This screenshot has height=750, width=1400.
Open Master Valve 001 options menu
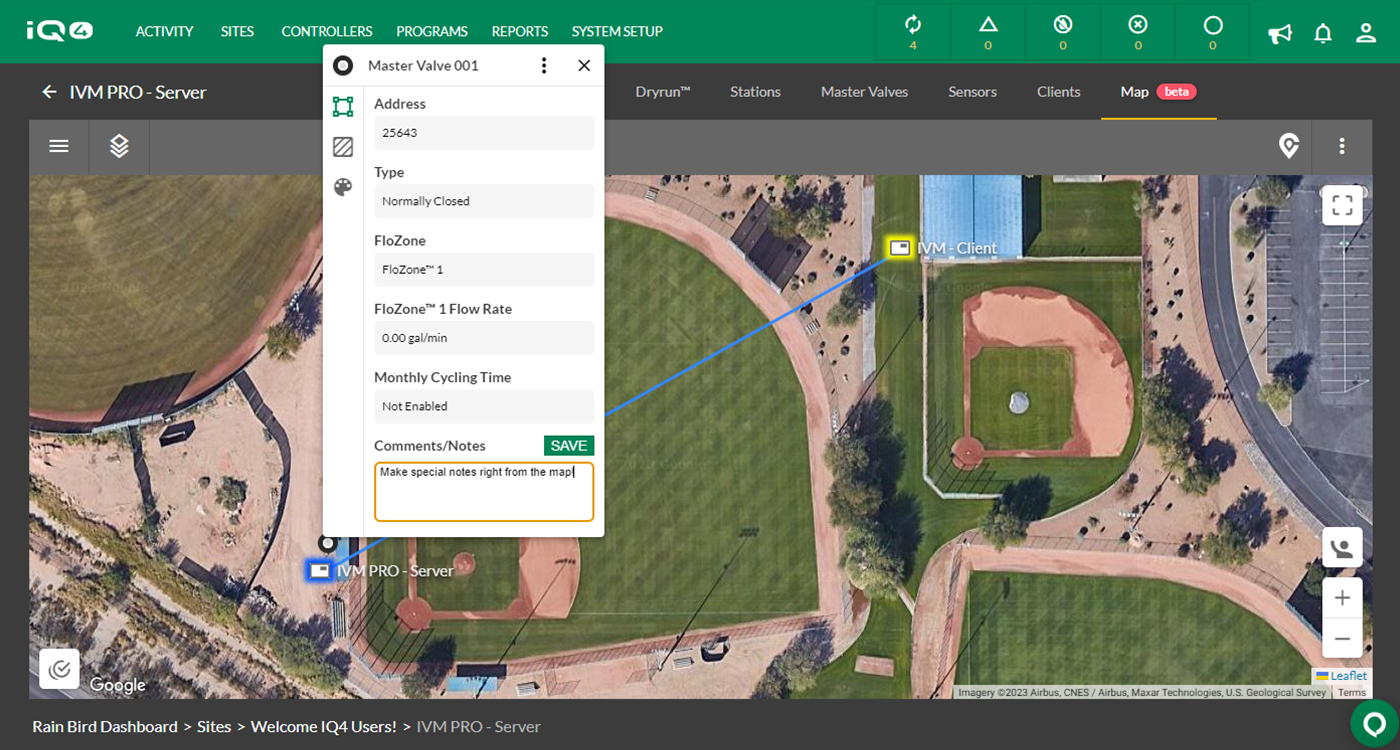pos(544,65)
